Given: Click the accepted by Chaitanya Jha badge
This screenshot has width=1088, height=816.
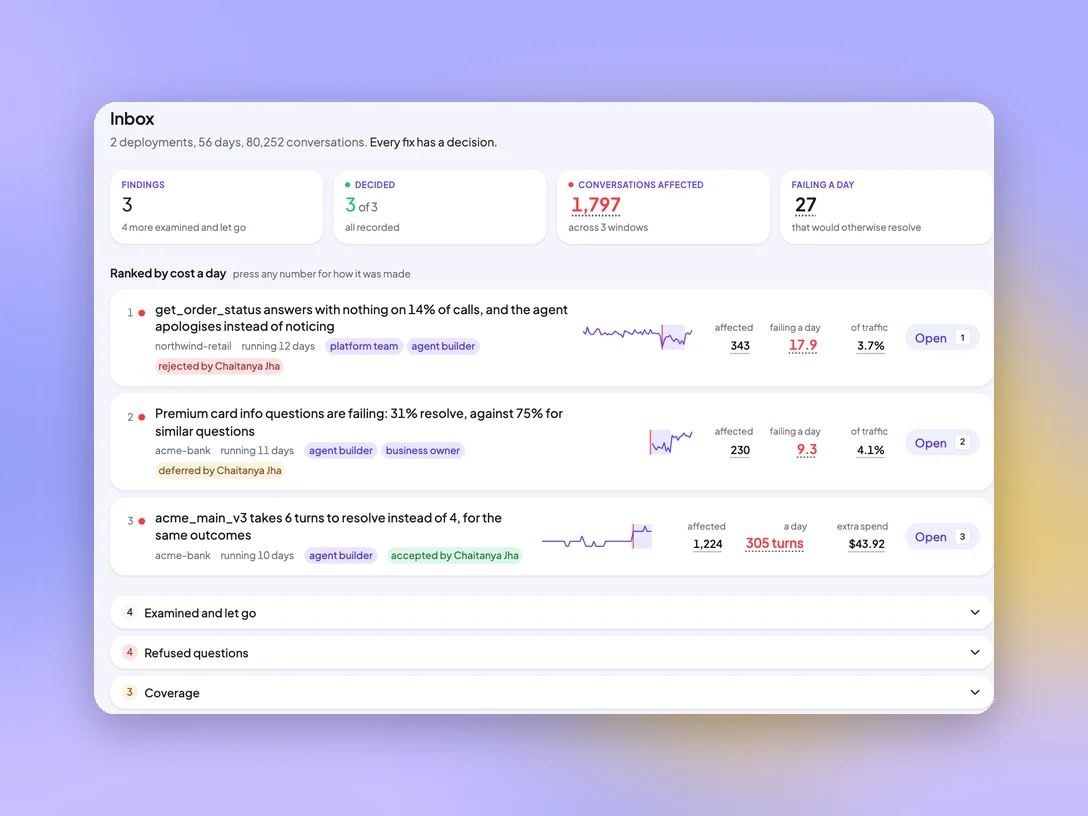Looking at the screenshot, I should point(454,555).
